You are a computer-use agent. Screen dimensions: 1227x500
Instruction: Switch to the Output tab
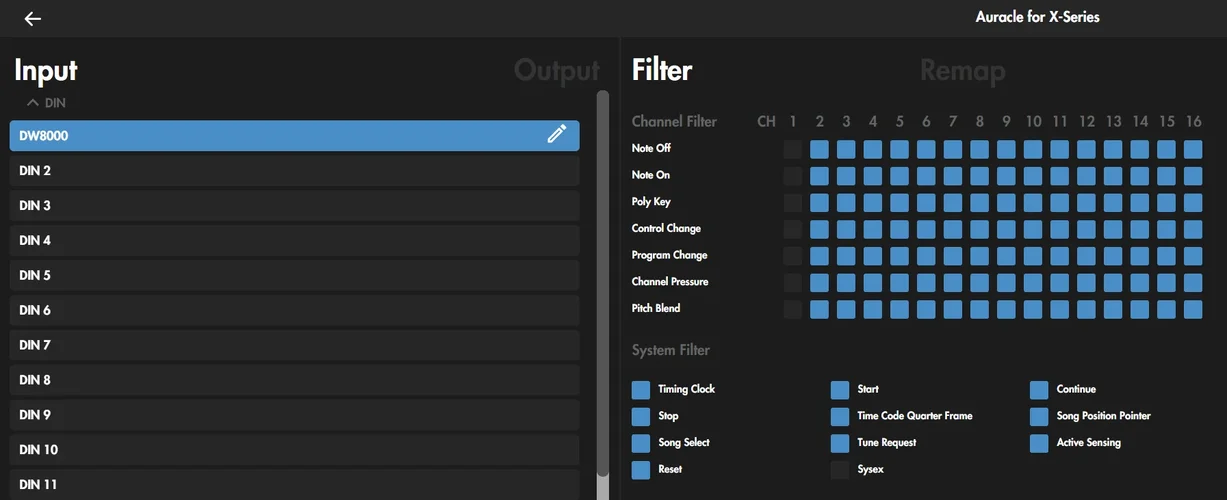coord(556,71)
